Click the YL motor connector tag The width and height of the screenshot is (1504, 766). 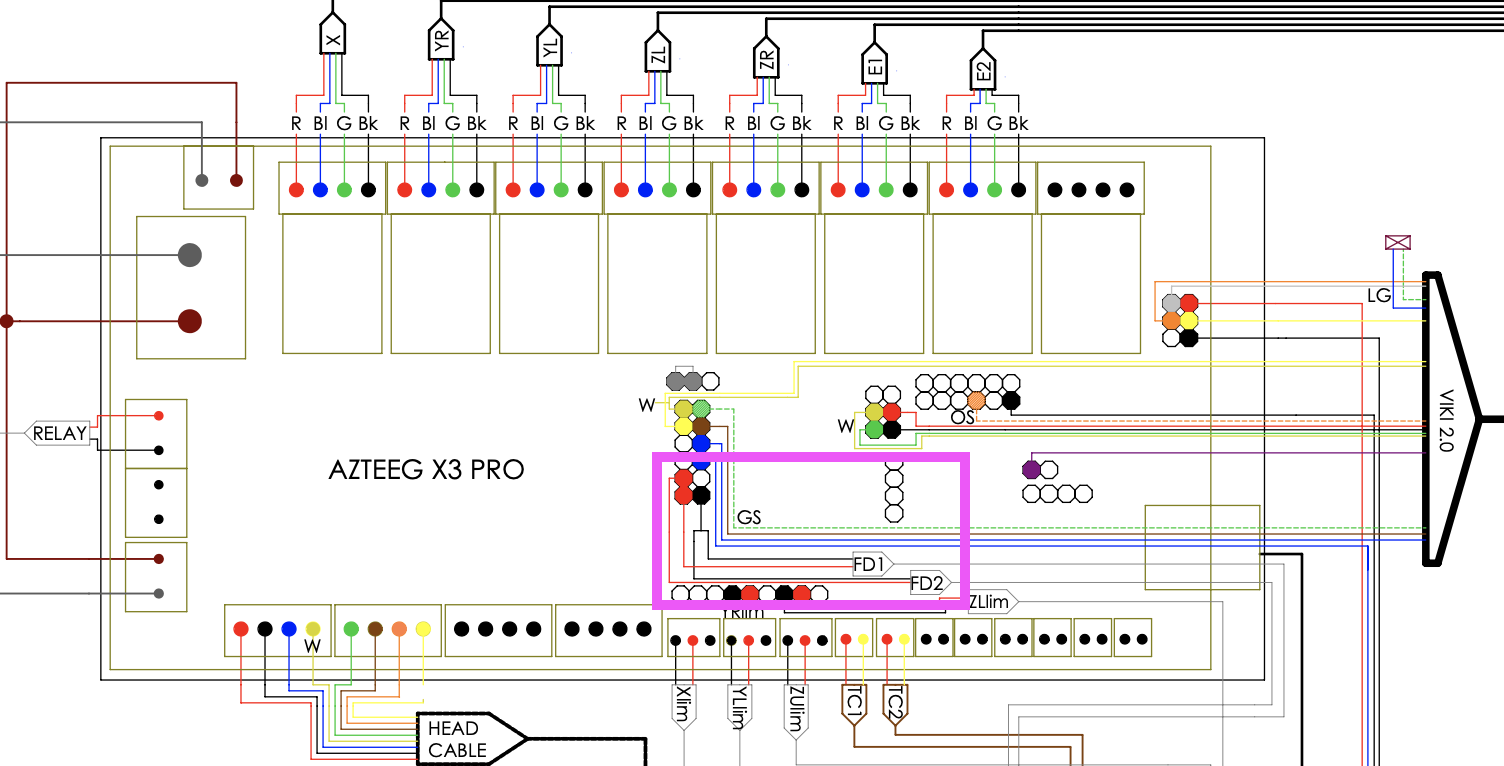point(549,45)
